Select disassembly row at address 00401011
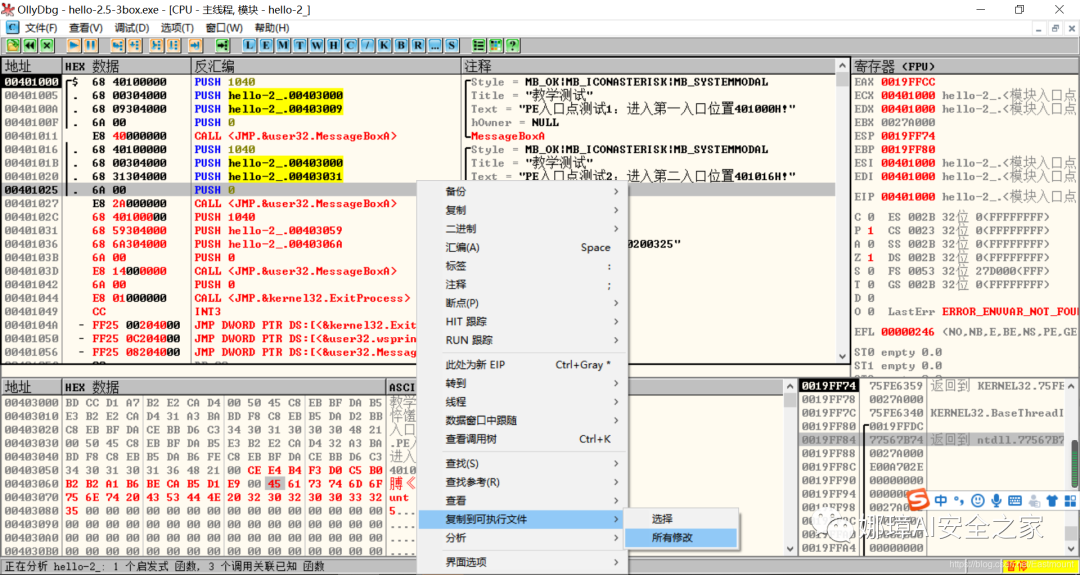The height and width of the screenshot is (575, 1080). point(418,136)
